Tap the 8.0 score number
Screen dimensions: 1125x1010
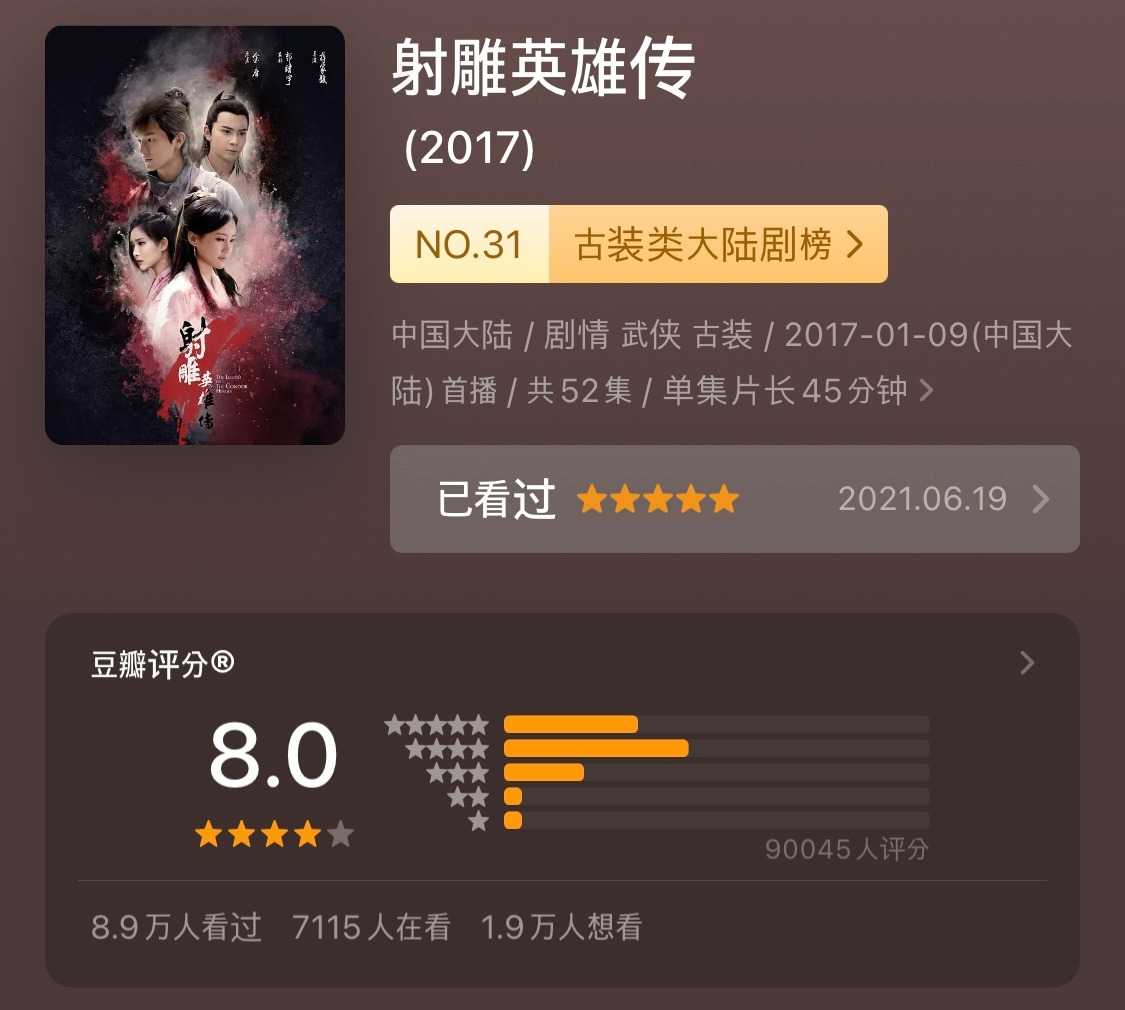(273, 755)
